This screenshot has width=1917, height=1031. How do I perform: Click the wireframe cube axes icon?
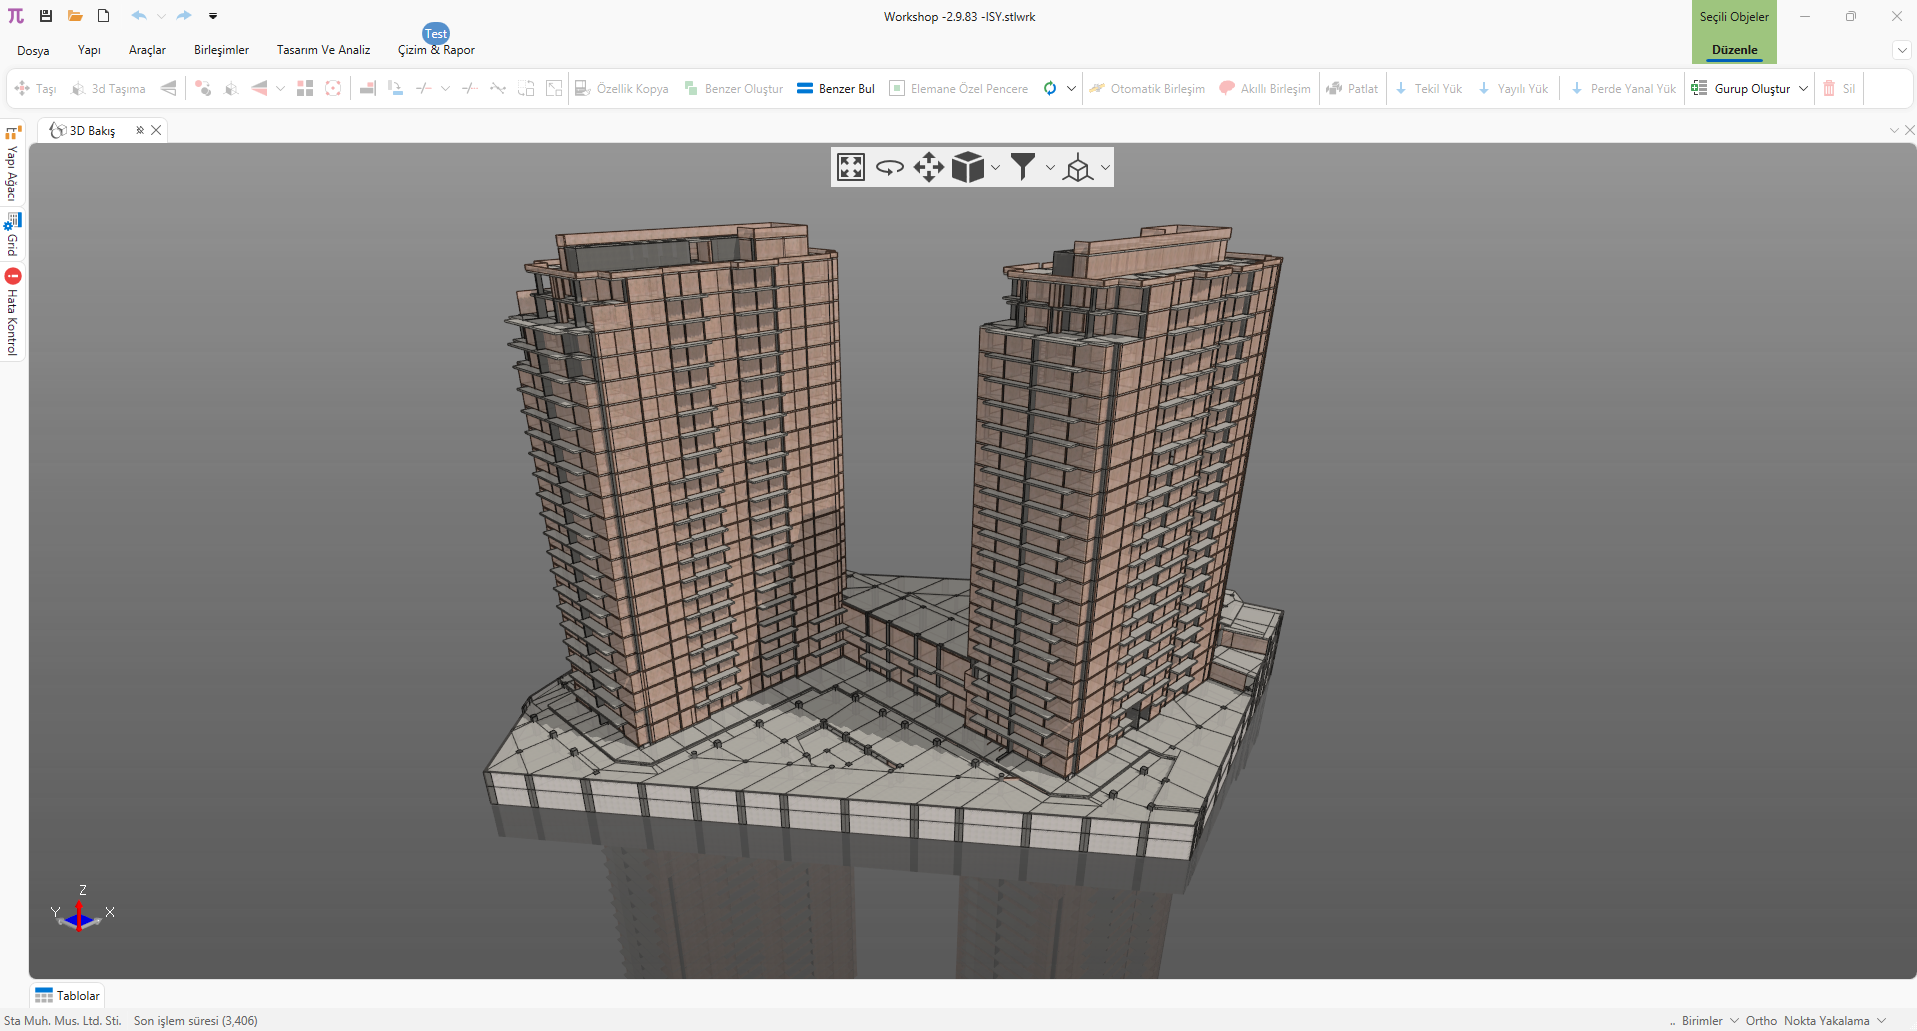coord(1078,168)
